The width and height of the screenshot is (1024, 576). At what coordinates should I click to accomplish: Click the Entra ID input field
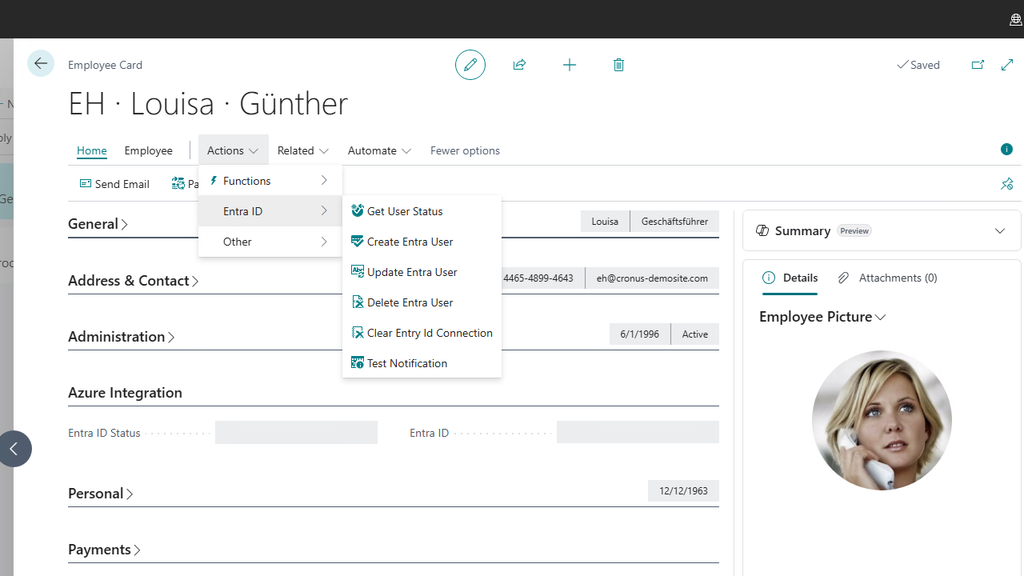tap(637, 432)
